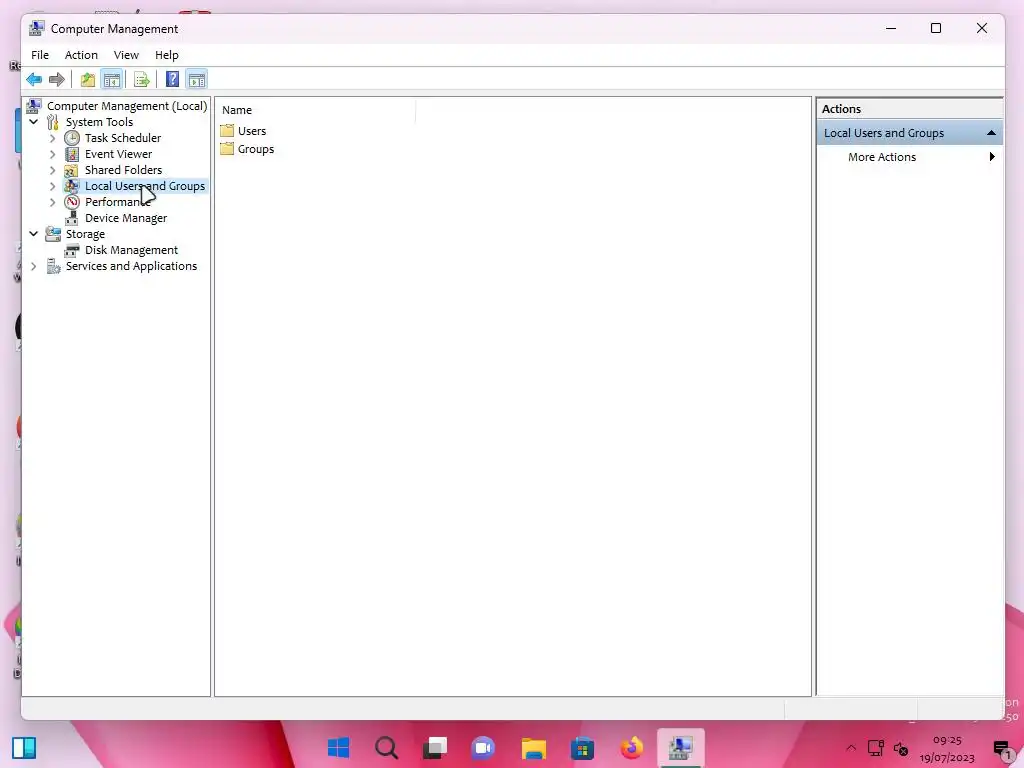Open the View menu
This screenshot has height=768, width=1024.
126,55
